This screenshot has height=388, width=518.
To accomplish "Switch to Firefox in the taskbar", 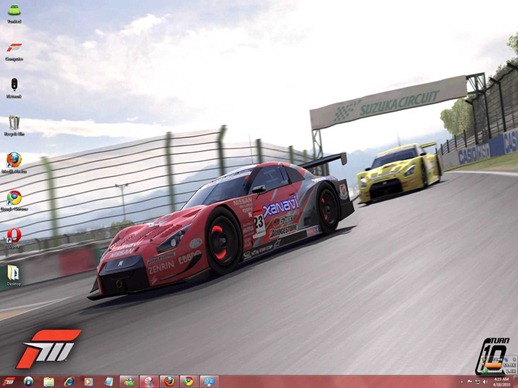I will pos(169,381).
